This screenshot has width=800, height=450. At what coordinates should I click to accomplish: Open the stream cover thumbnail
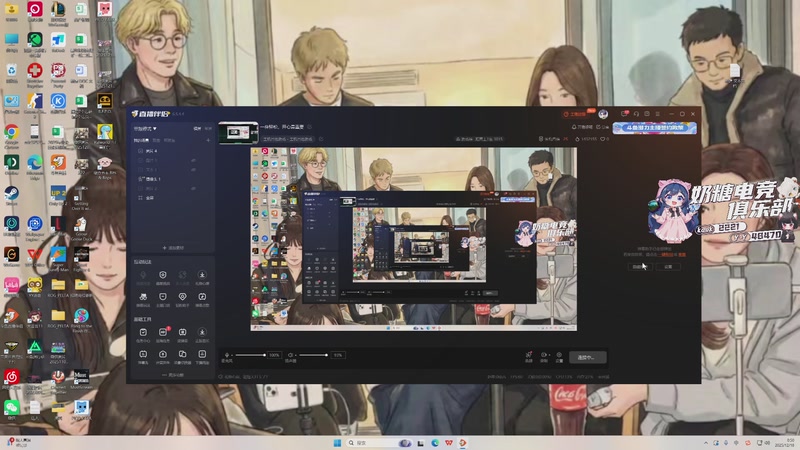click(238, 133)
